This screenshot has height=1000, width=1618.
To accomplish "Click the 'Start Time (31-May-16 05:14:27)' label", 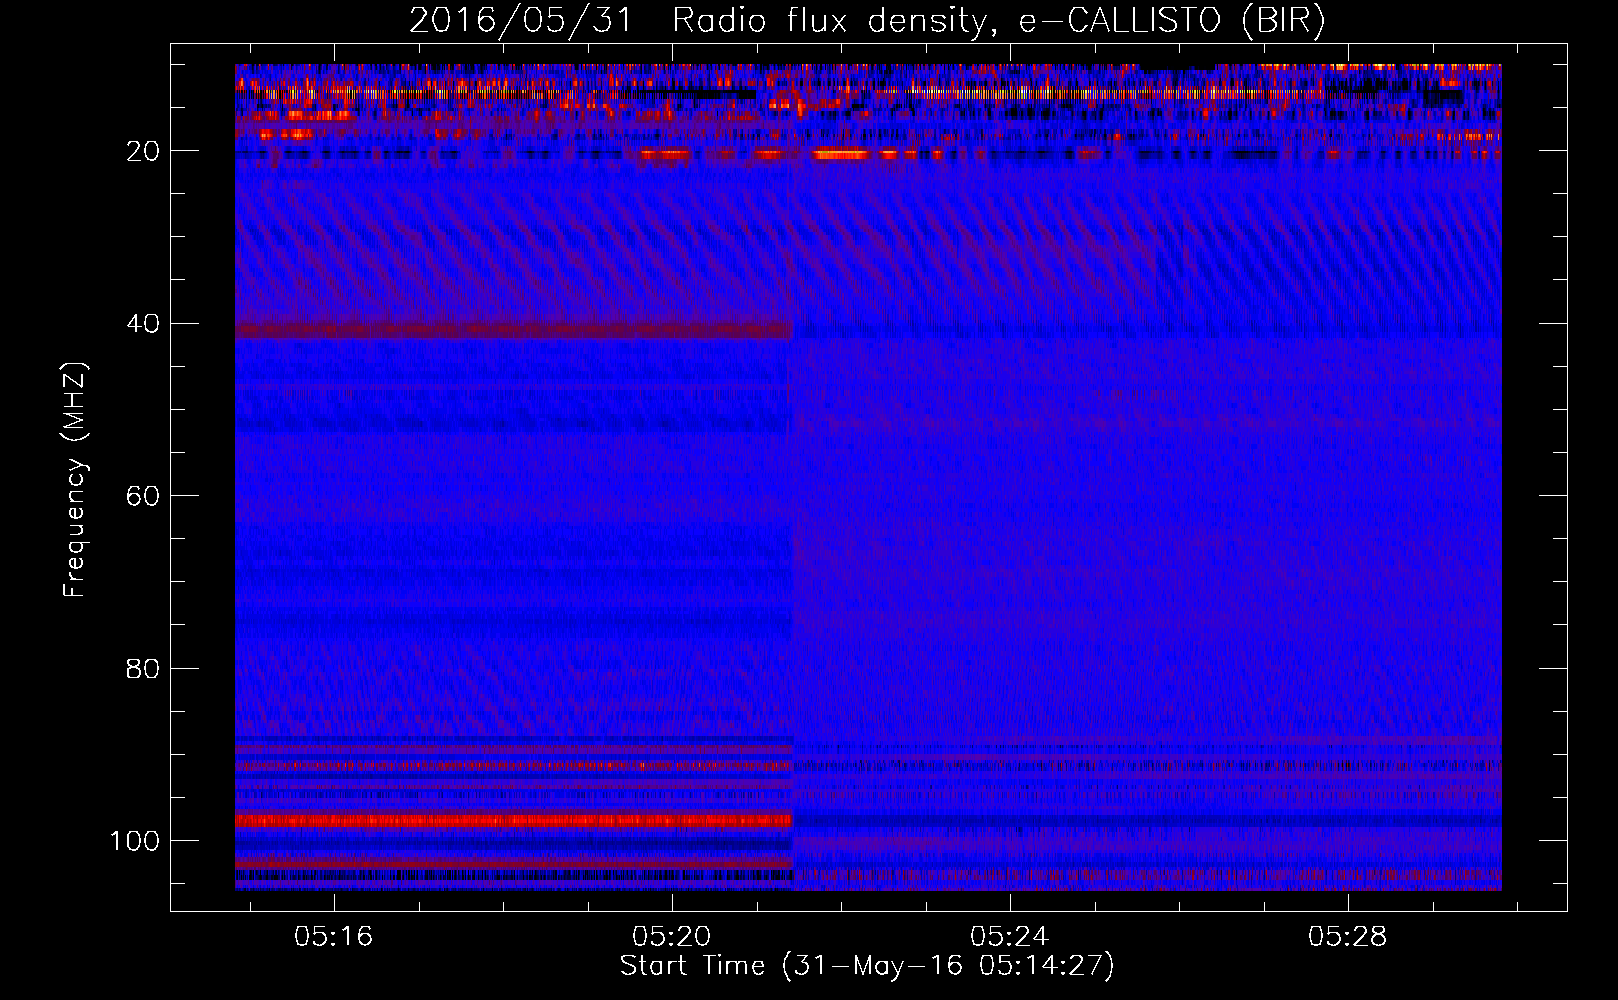I will point(867,966).
